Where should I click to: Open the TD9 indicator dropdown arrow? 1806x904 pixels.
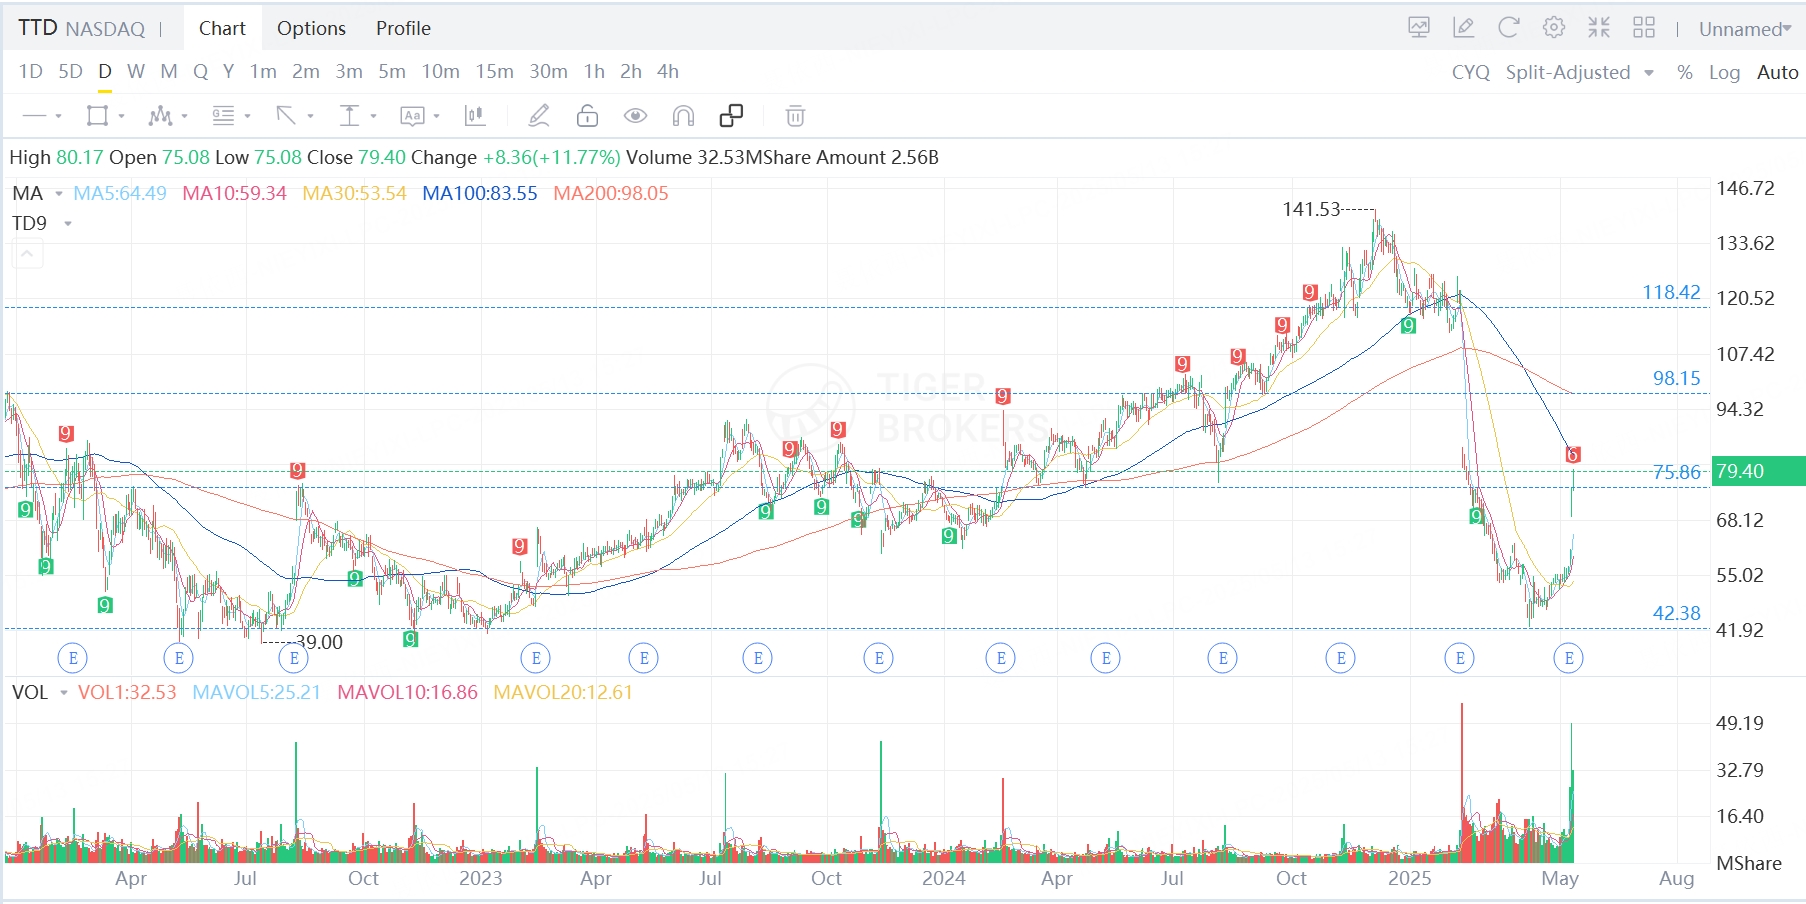(x=68, y=224)
